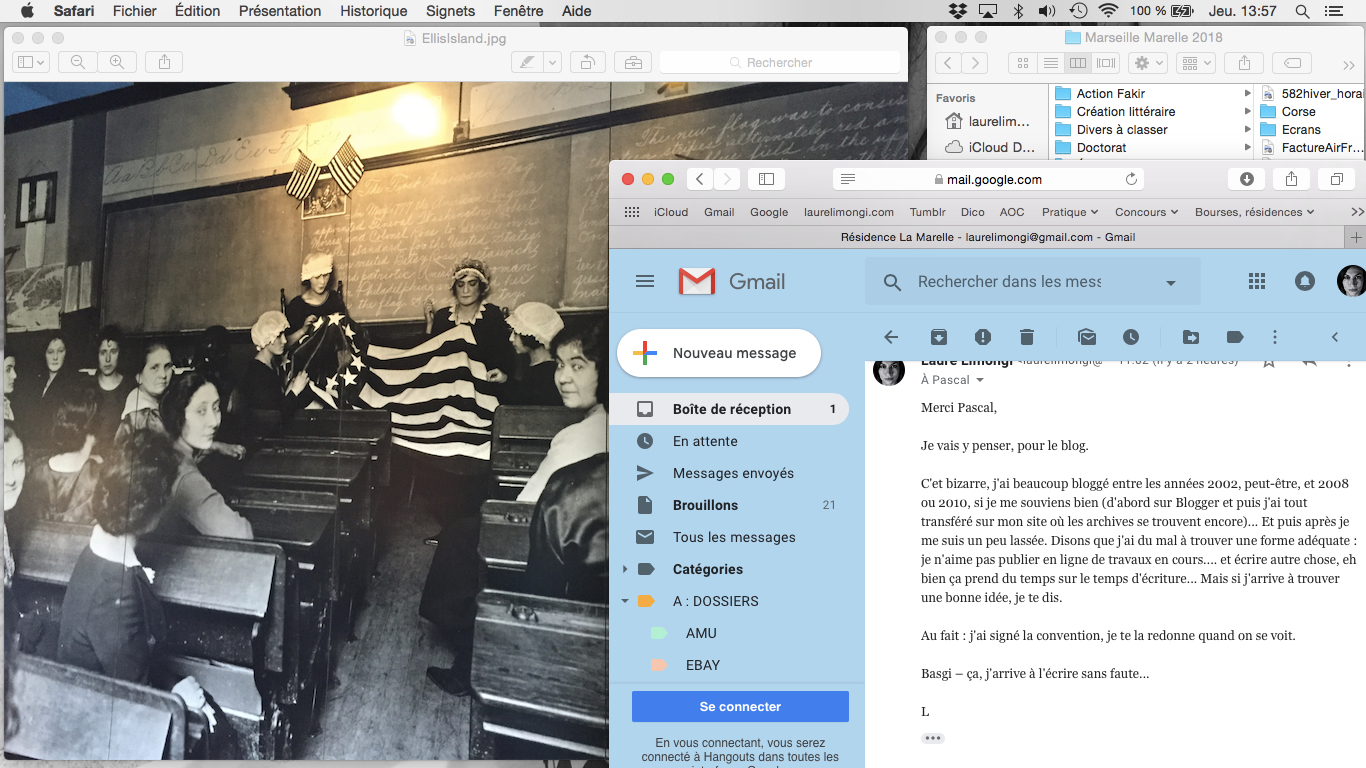The width and height of the screenshot is (1366, 768).
Task: Open Gmail search options dropdown arrow
Action: pyautogui.click(x=1171, y=283)
